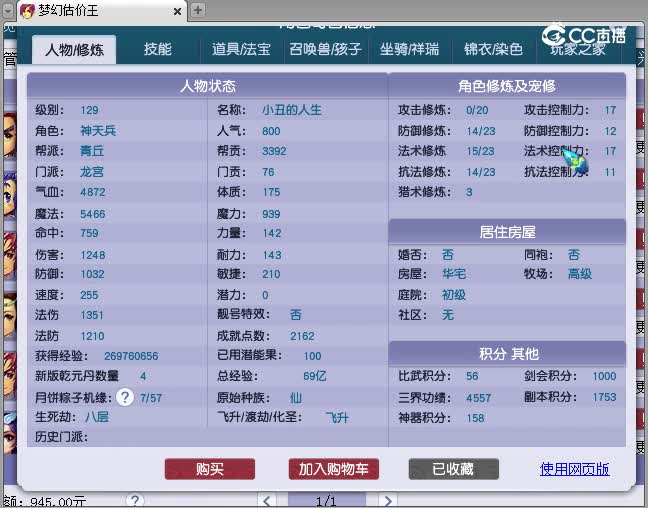Click the 高级 ranch value
Screen dimensions: 648x508
[x=580, y=274]
